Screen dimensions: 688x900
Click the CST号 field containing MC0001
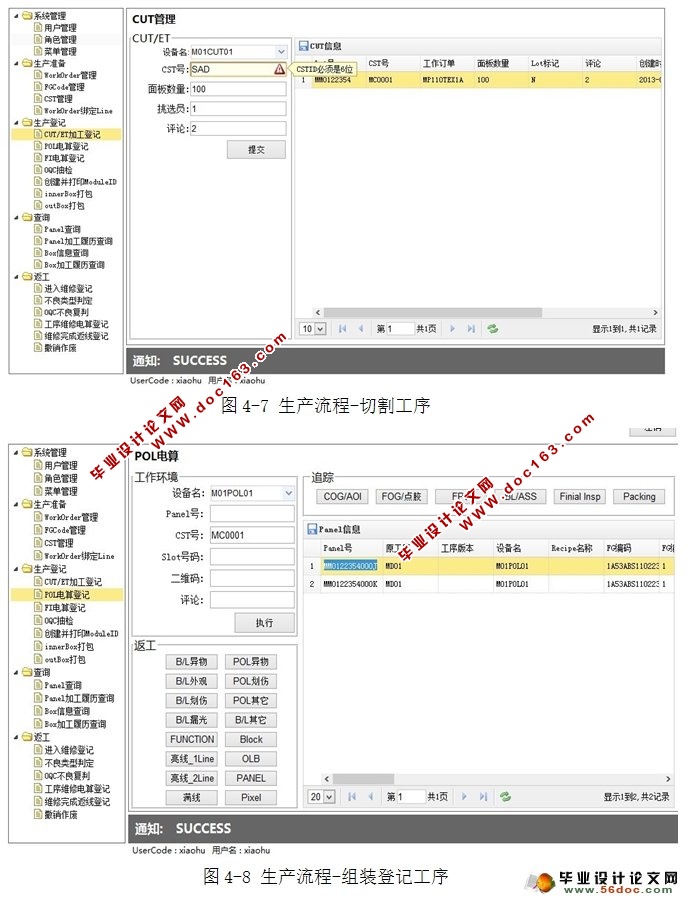252,535
